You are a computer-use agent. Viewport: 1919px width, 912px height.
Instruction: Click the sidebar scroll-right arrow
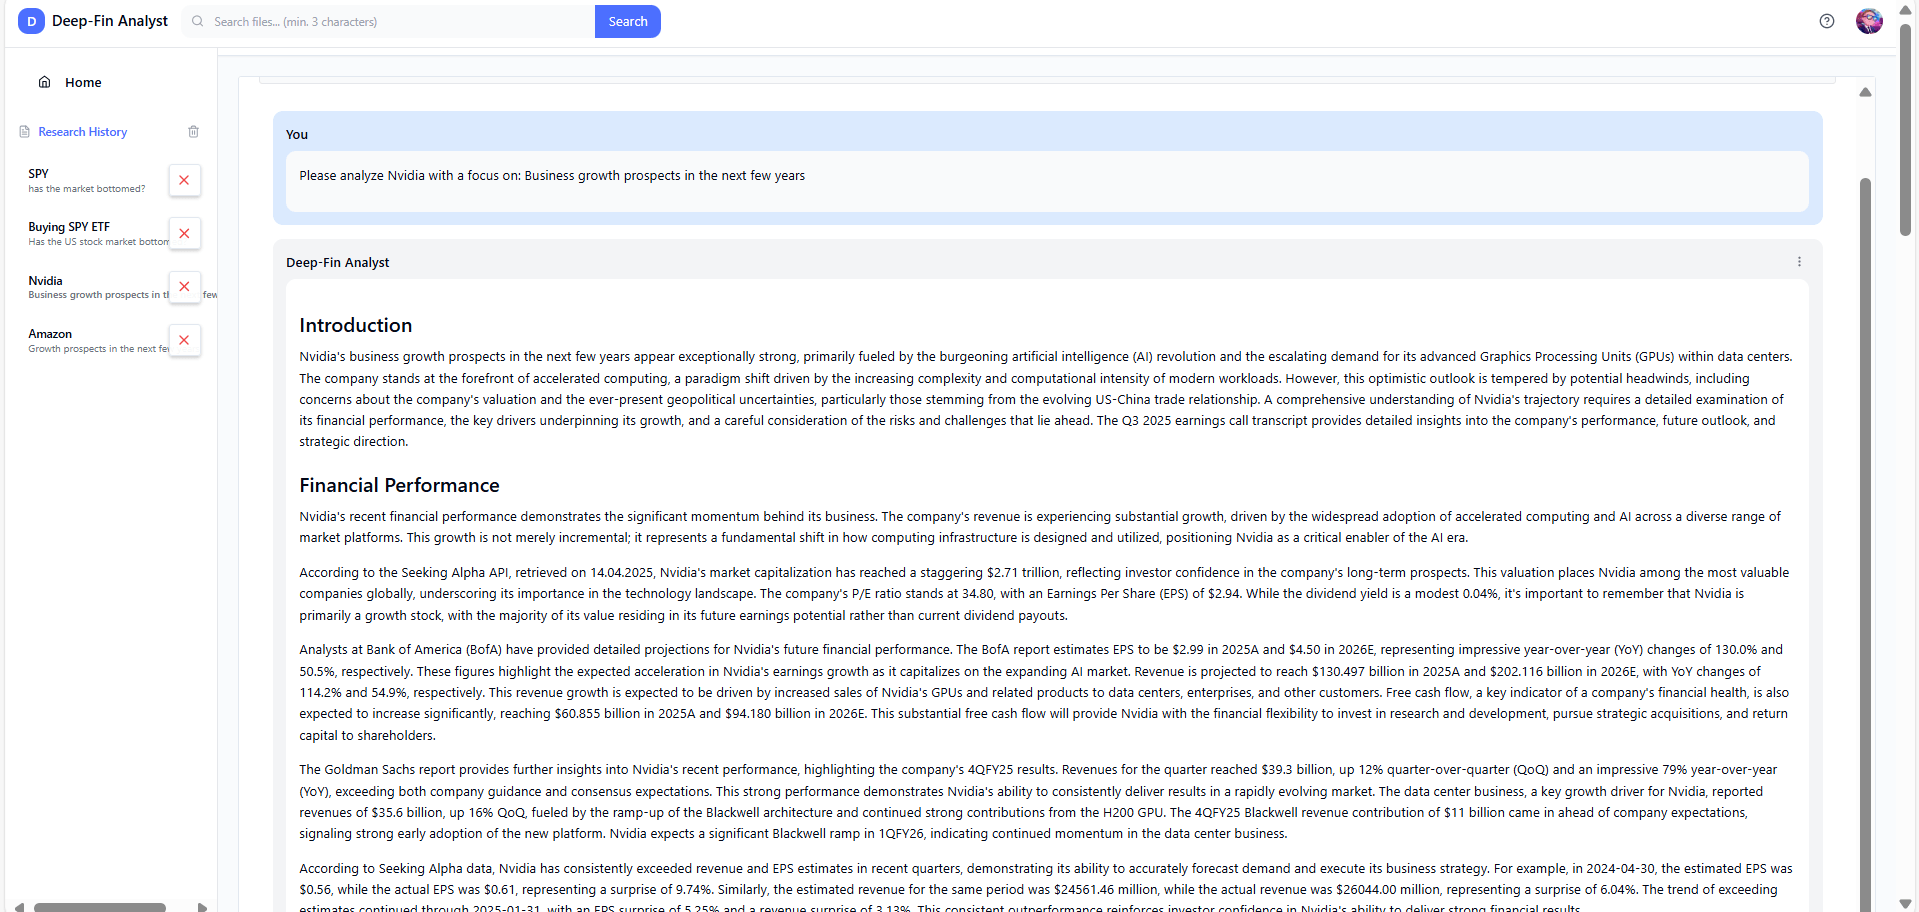point(202,907)
